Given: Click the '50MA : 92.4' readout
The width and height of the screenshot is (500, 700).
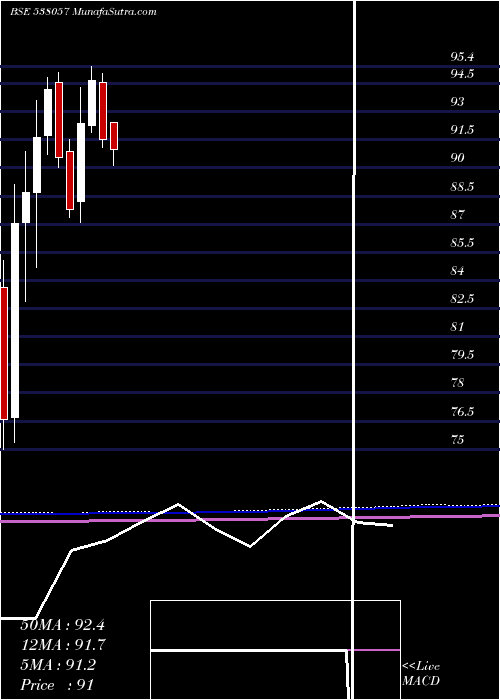Looking at the screenshot, I should (x=63, y=625).
